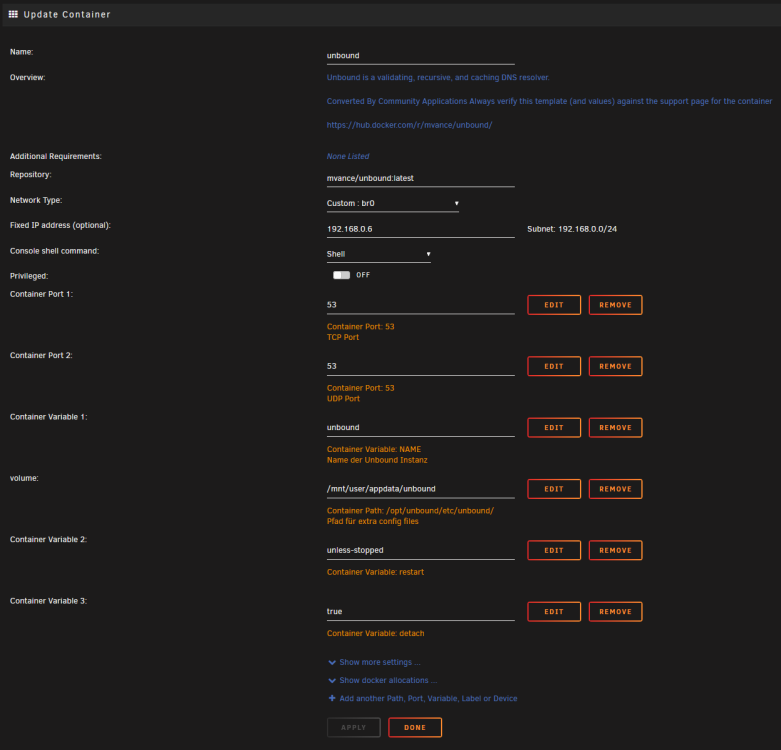781x750 pixels.
Task: Edit the volume path entry
Action: click(554, 489)
